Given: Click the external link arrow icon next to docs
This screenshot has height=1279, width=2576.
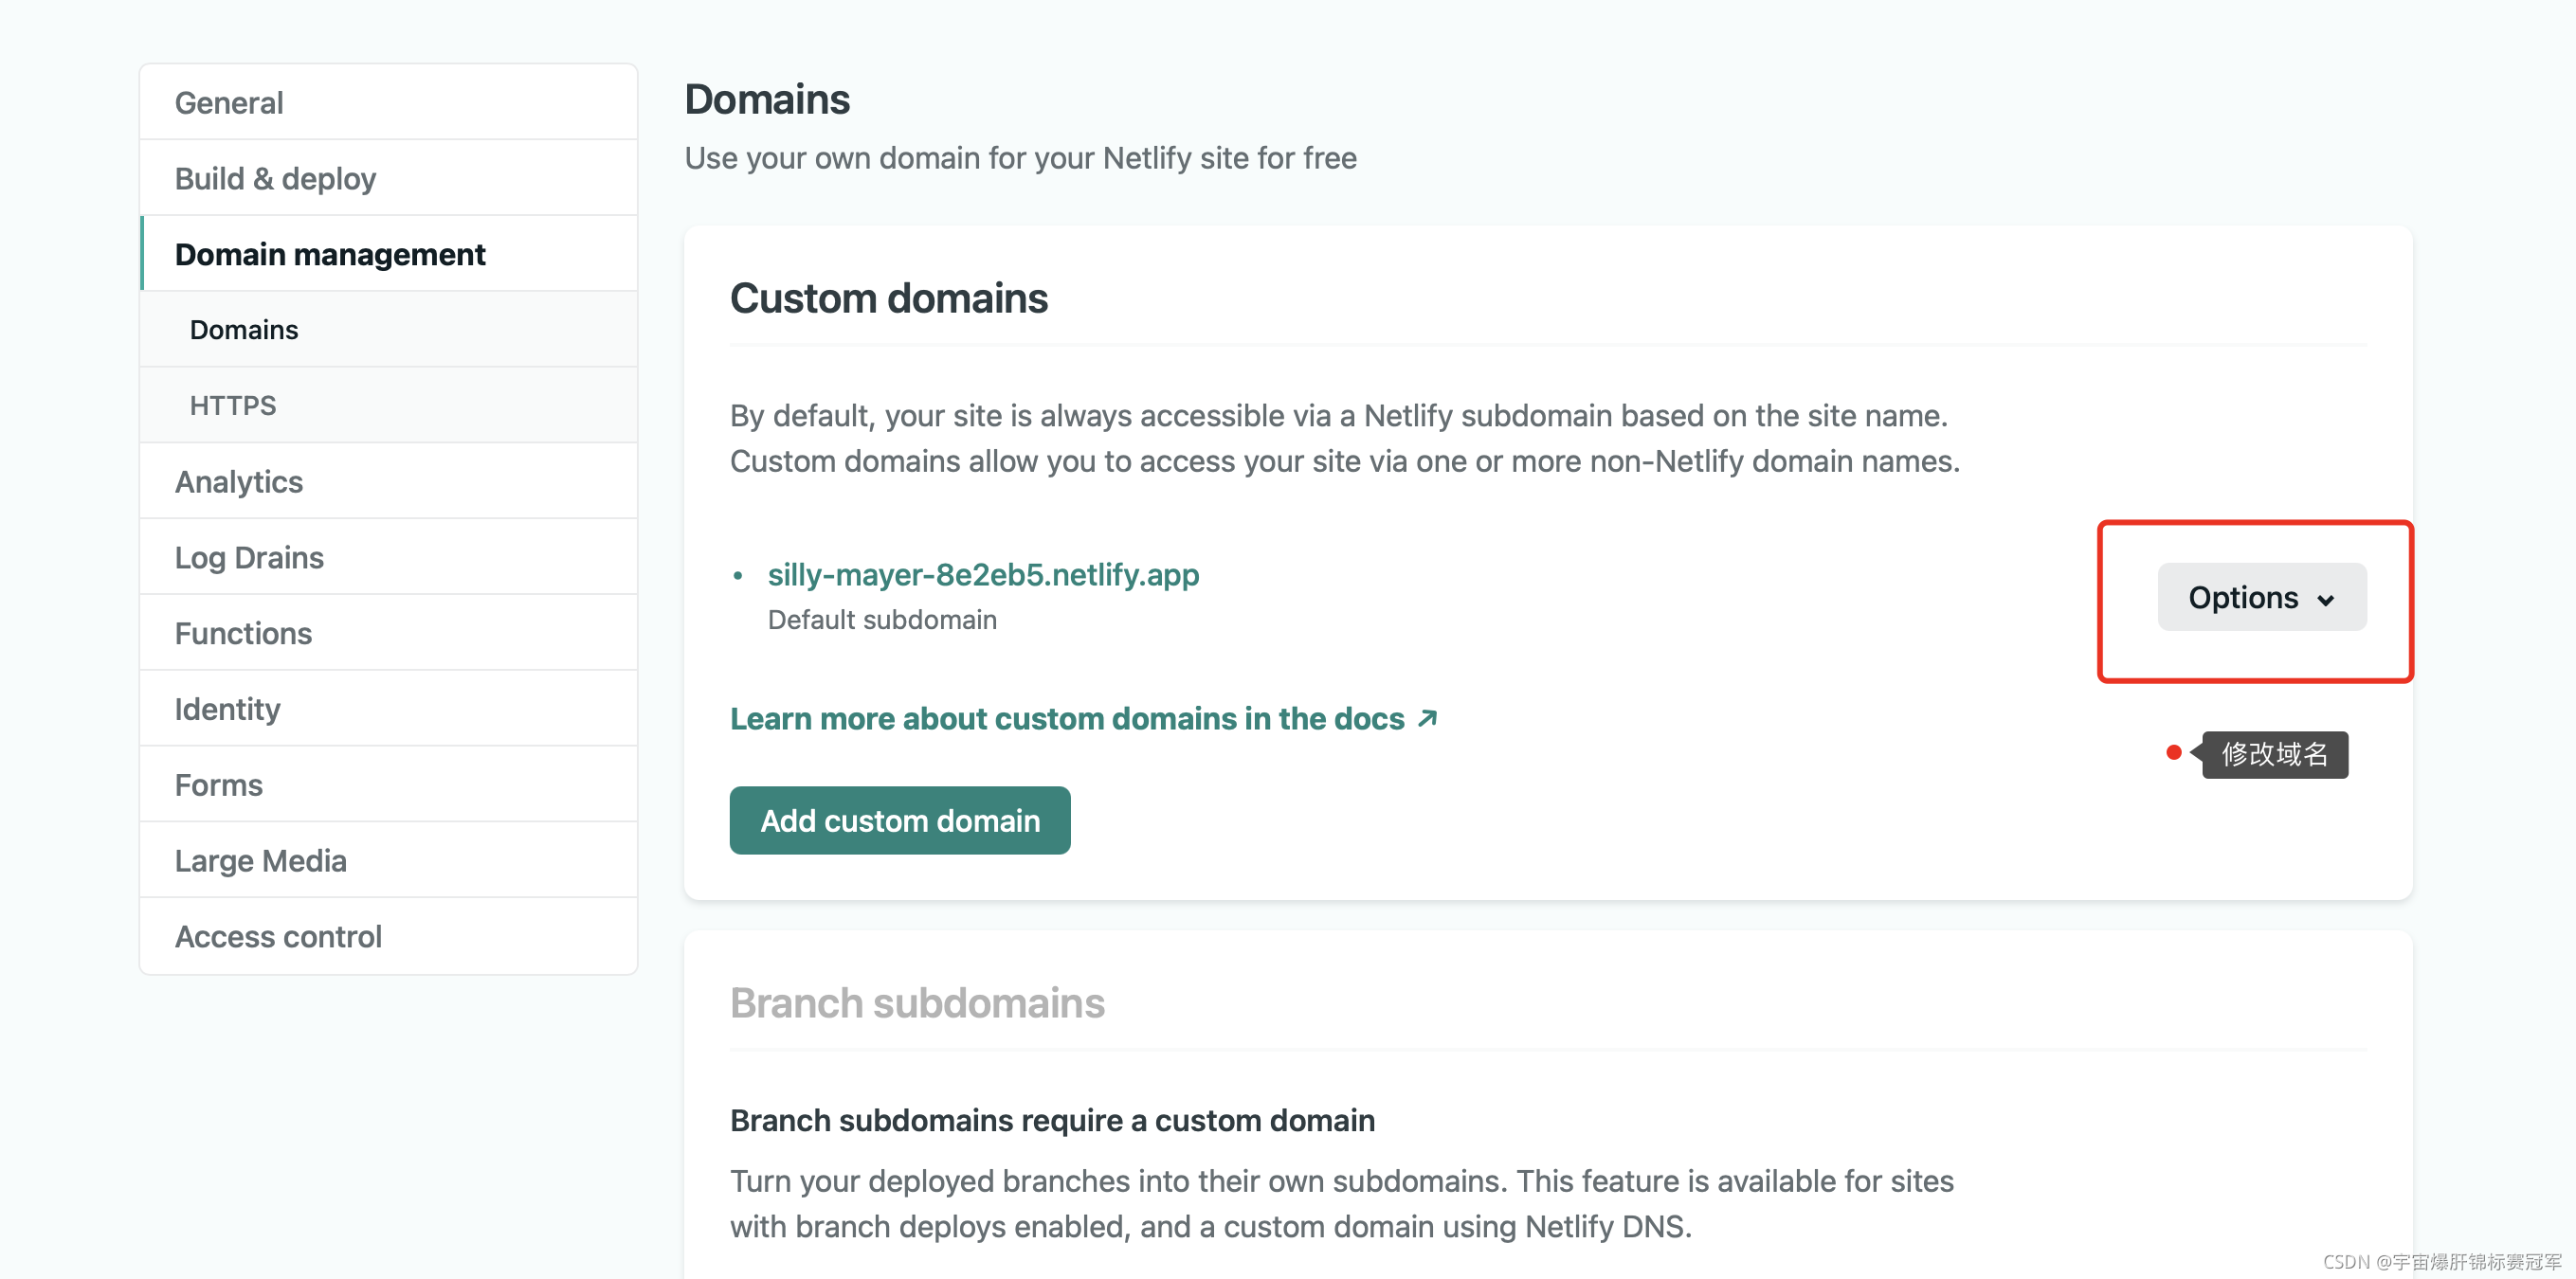Looking at the screenshot, I should (x=1428, y=718).
